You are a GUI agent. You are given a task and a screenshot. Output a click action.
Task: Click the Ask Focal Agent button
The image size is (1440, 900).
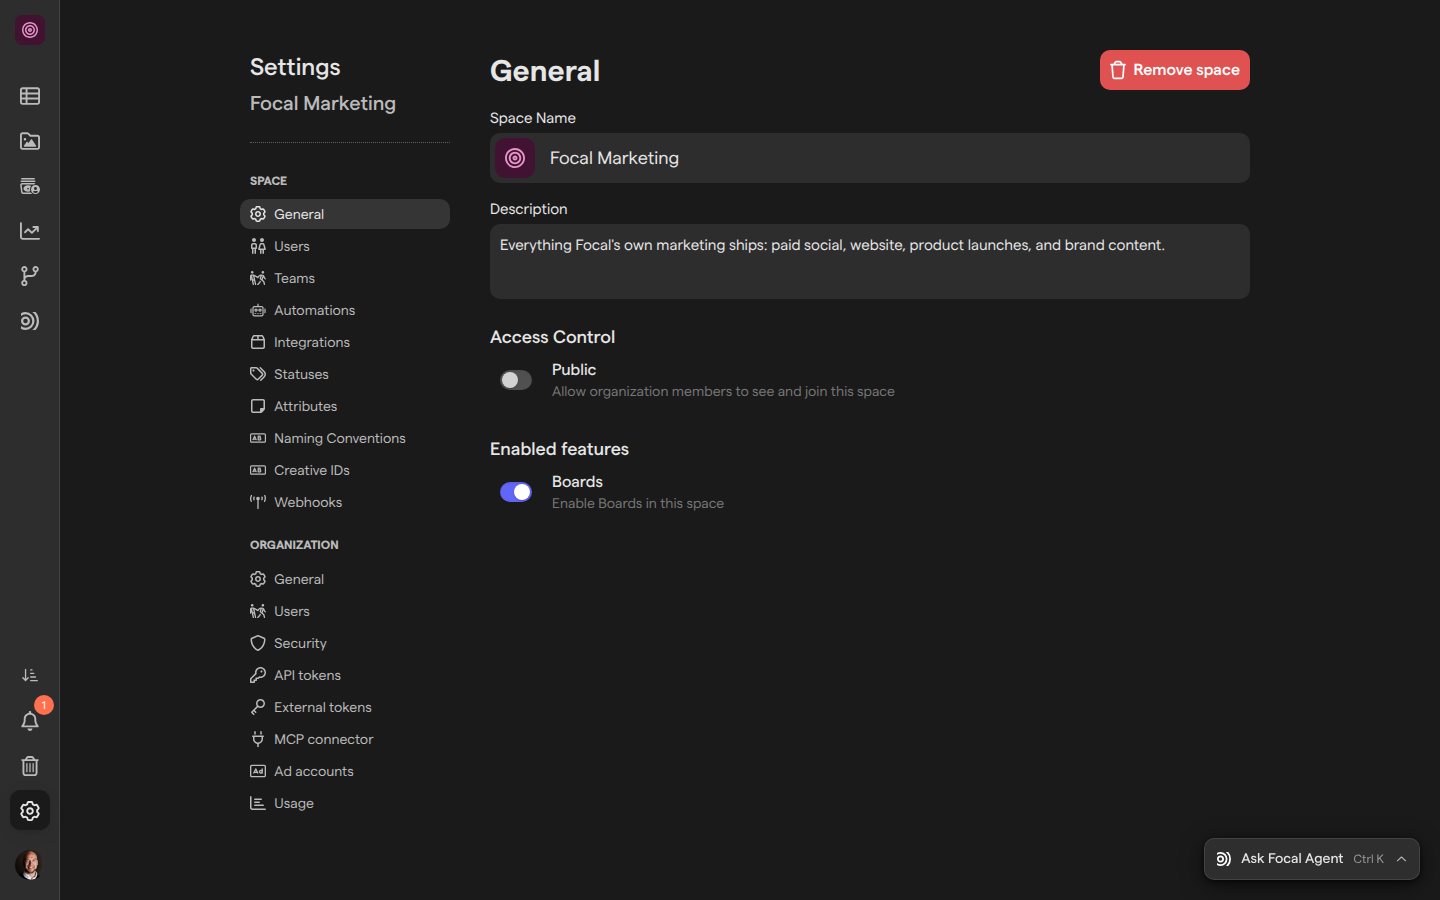point(1311,859)
